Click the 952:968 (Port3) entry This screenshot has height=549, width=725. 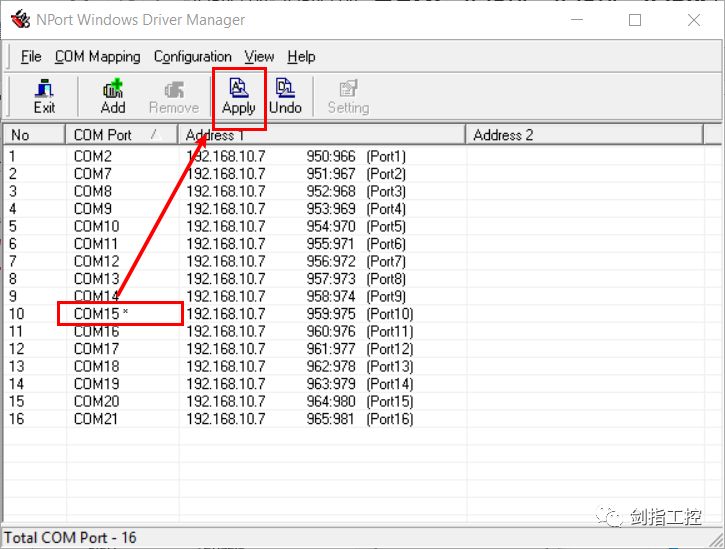(356, 191)
